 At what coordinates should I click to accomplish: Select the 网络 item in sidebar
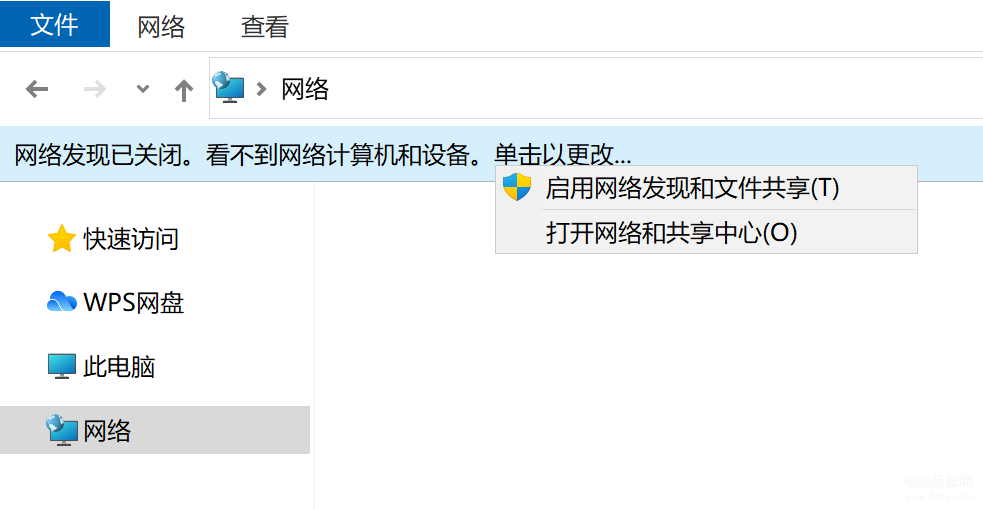tap(155, 430)
